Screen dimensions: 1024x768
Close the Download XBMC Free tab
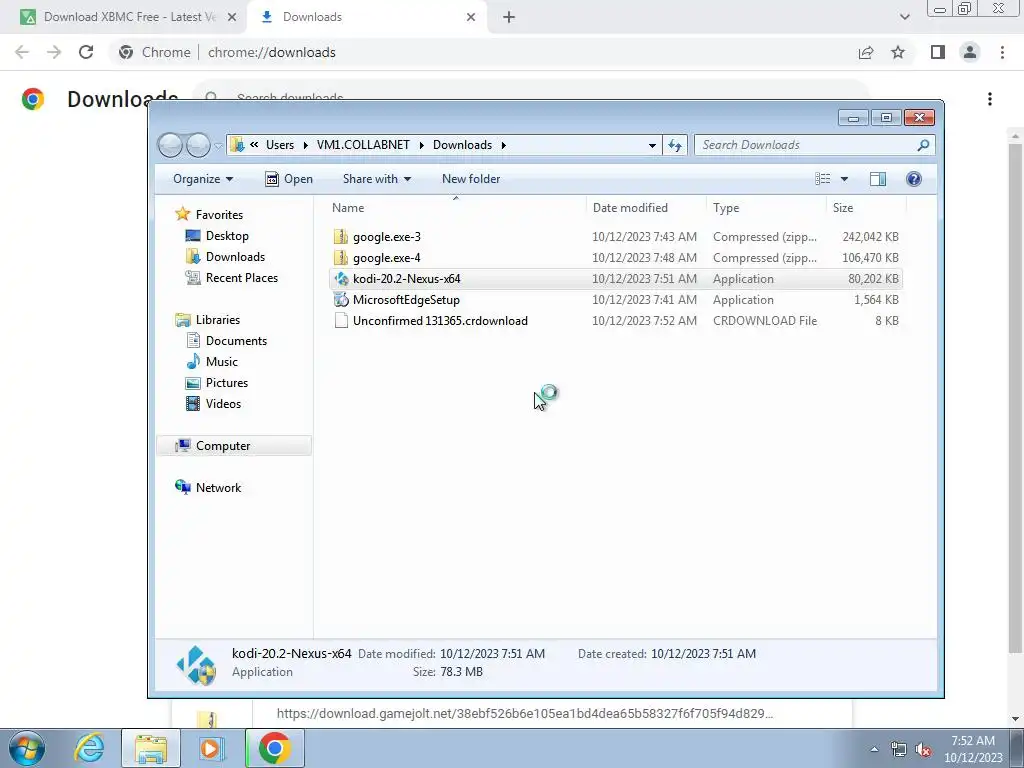[x=232, y=18]
